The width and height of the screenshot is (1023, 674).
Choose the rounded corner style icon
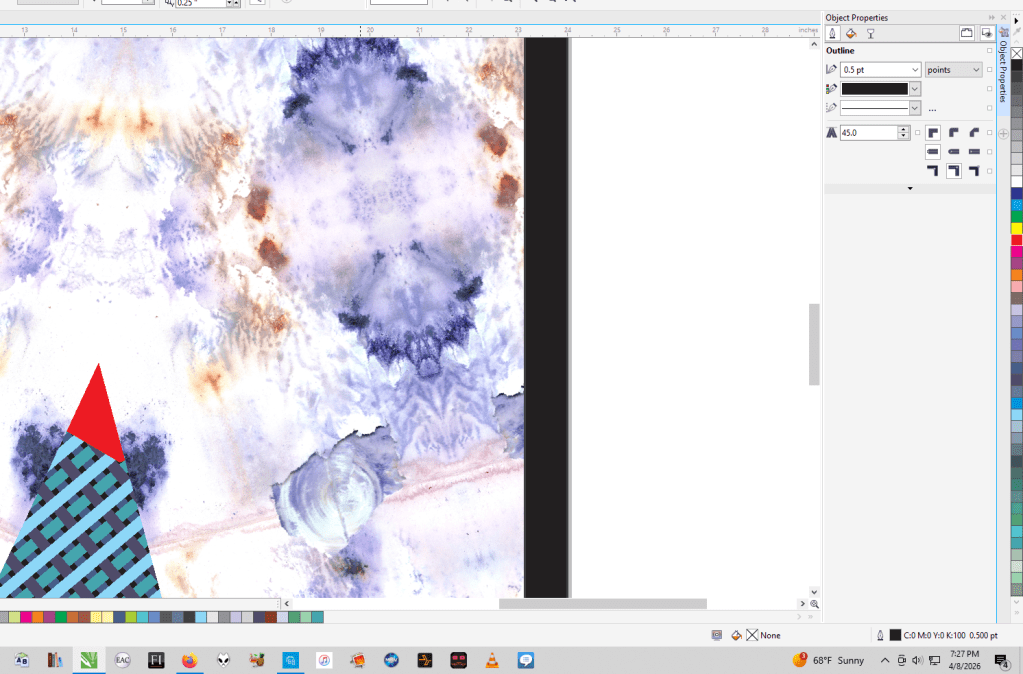(x=953, y=132)
